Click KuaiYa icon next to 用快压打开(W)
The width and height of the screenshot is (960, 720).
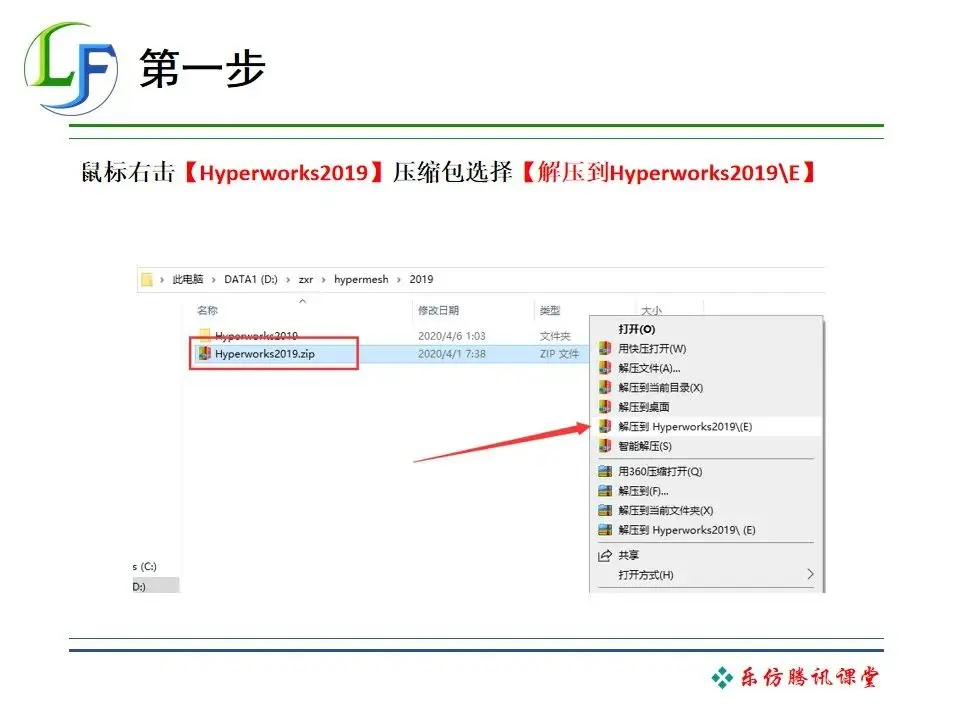[605, 348]
